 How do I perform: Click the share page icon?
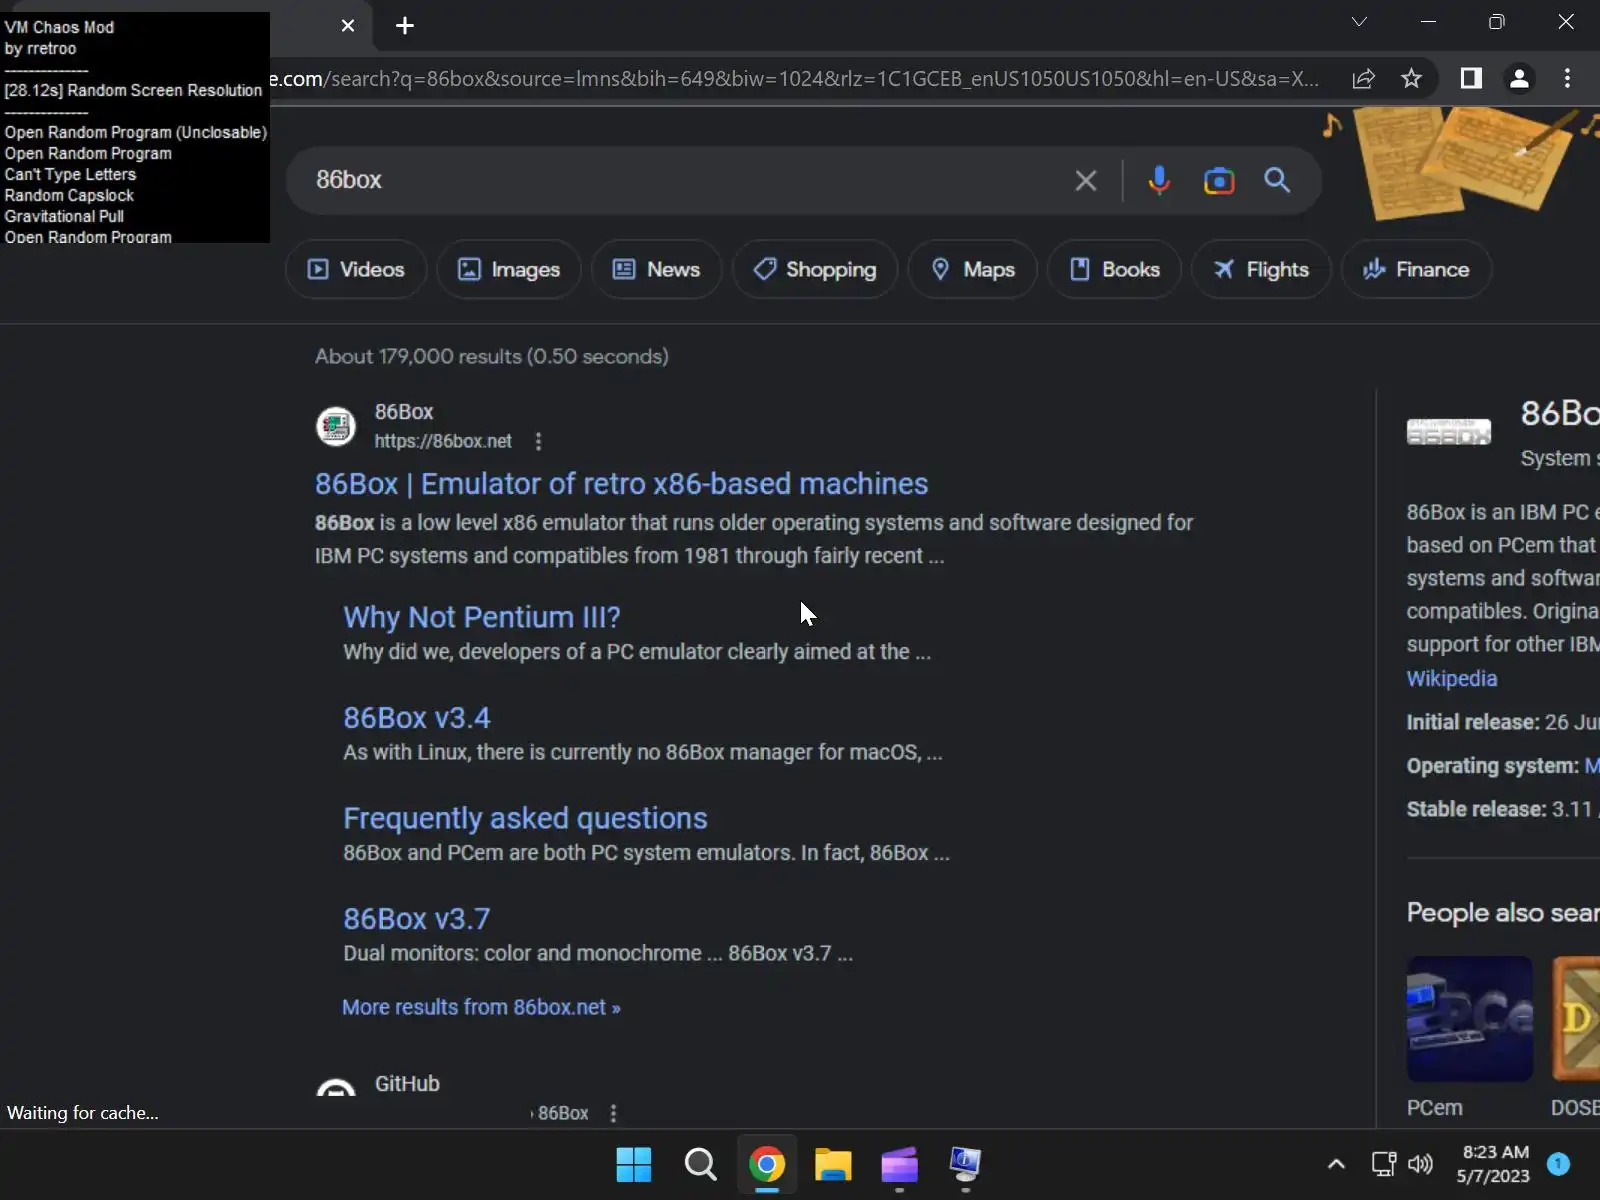coord(1363,79)
